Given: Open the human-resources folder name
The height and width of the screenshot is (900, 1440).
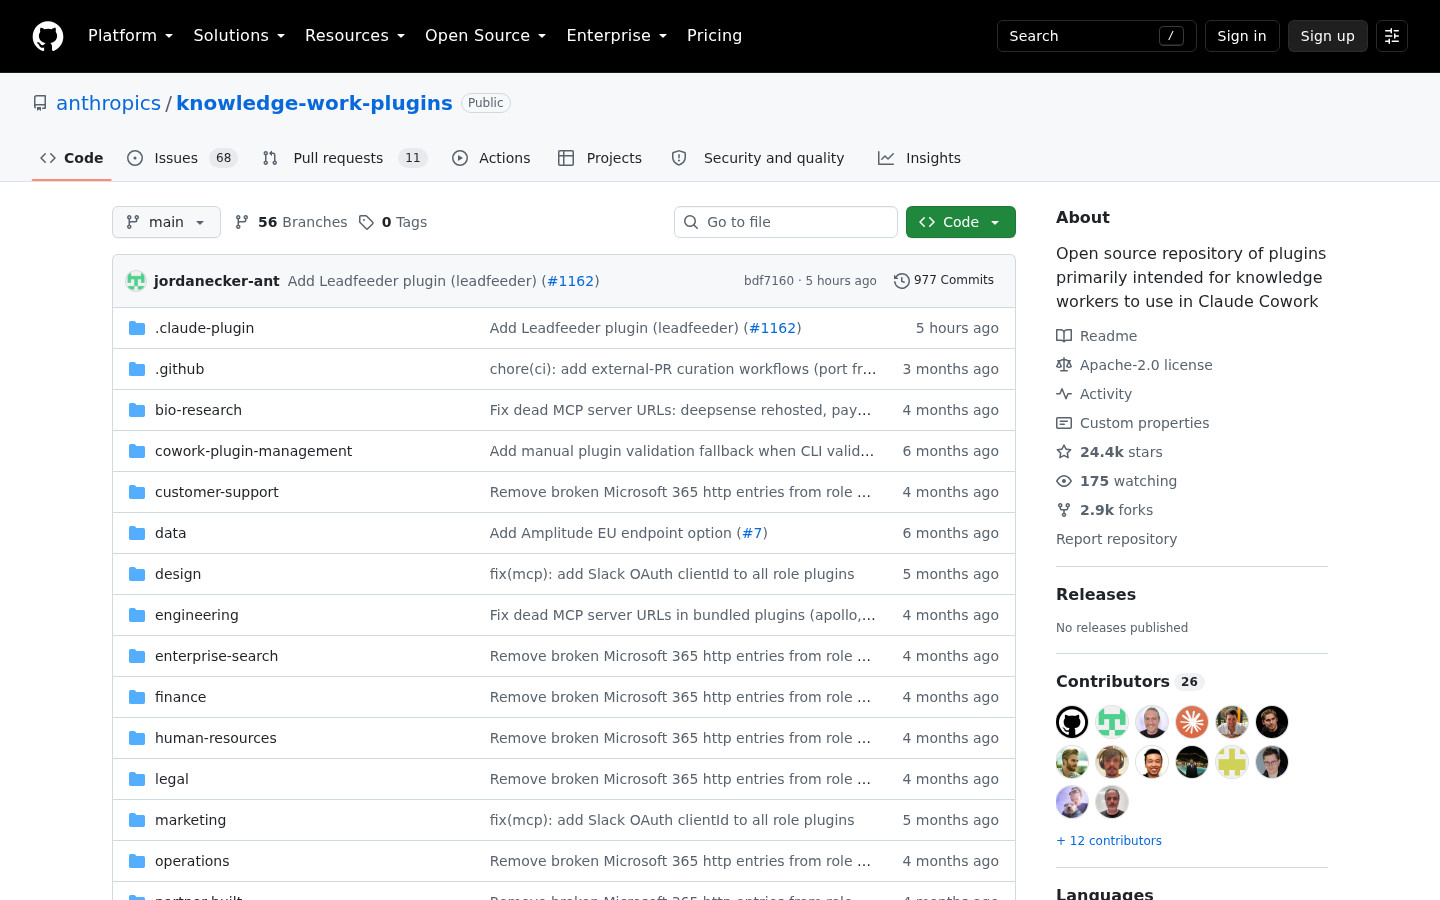Looking at the screenshot, I should point(216,738).
